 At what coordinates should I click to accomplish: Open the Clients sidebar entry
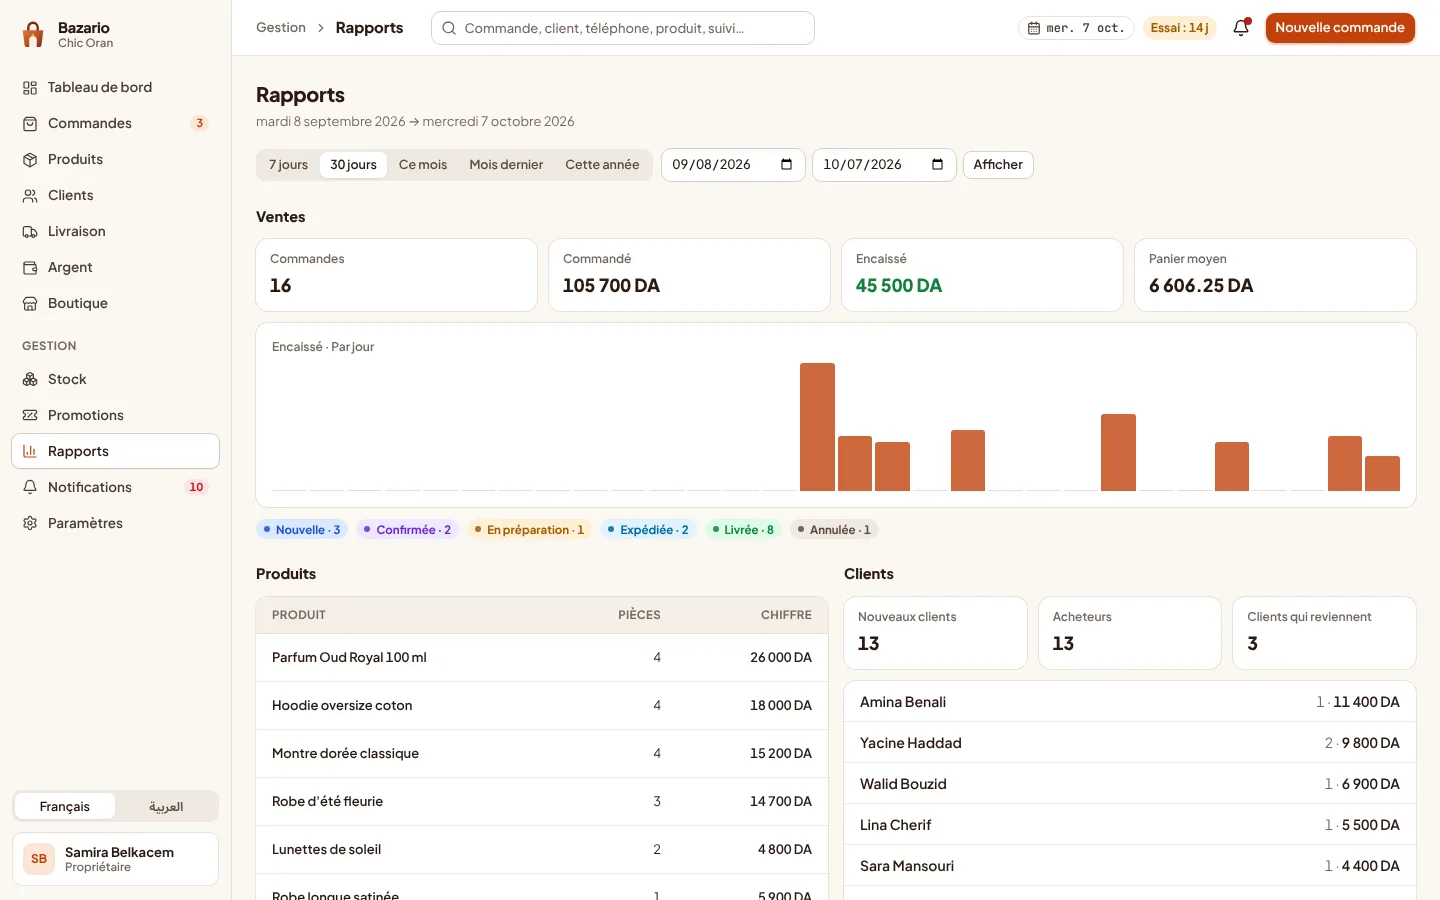[x=115, y=195]
